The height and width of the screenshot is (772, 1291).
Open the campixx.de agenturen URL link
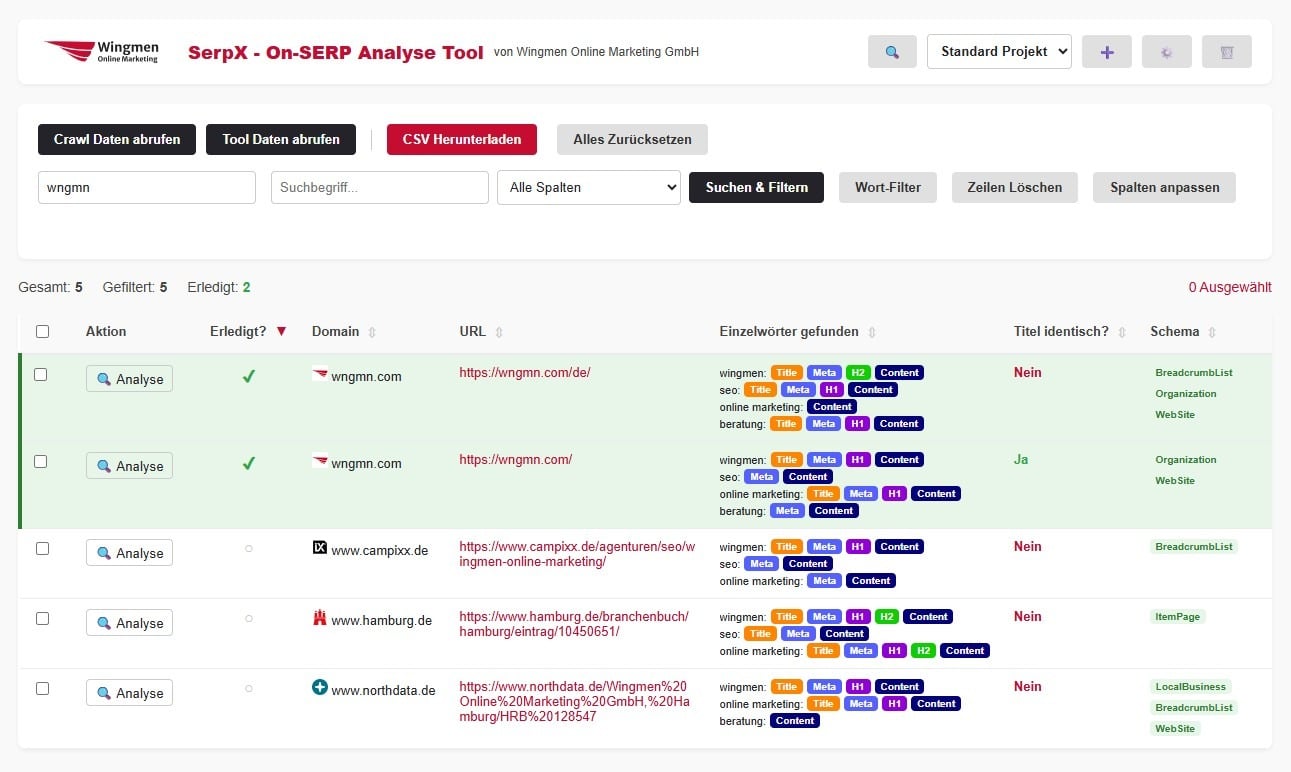click(575, 554)
